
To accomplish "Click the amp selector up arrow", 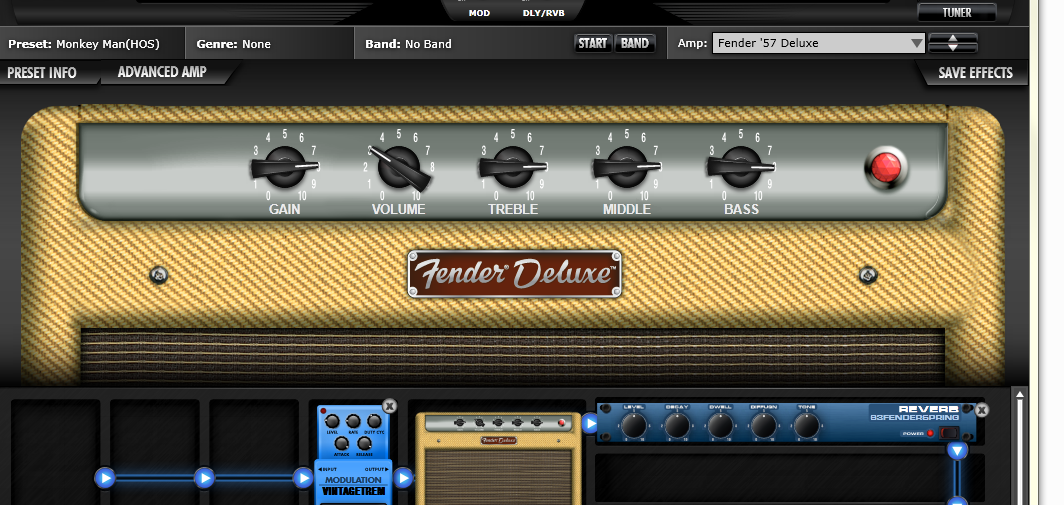I will [953, 38].
